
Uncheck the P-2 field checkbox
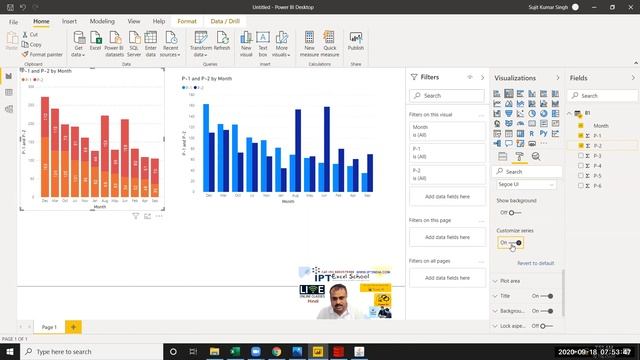click(581, 145)
